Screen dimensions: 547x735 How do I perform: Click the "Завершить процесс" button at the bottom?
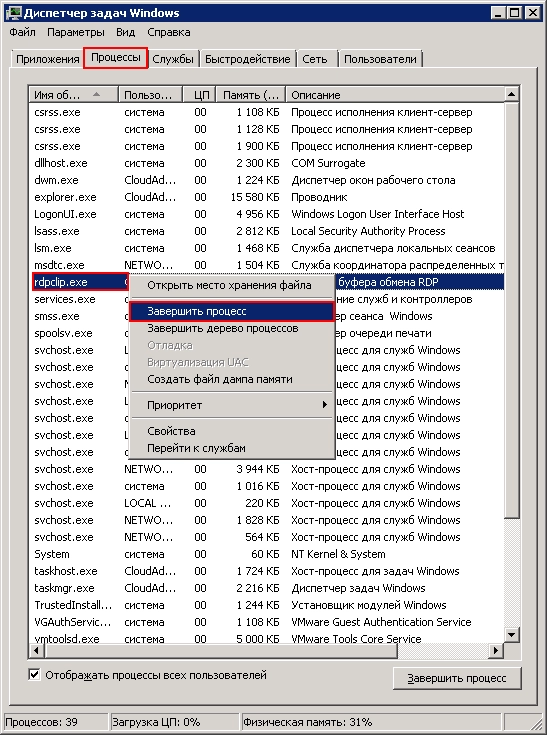pos(457,678)
